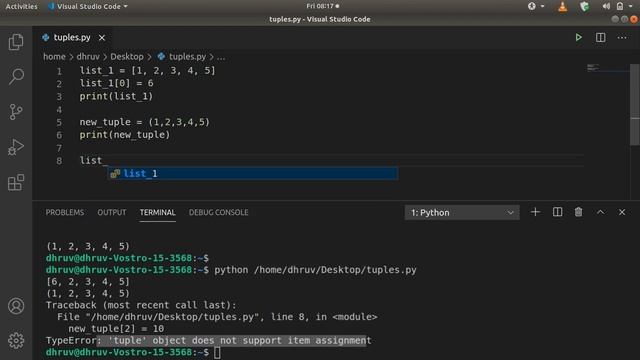This screenshot has height=360, width=640.
Task: Open the Search view in activity bar
Action: pyautogui.click(x=16, y=76)
